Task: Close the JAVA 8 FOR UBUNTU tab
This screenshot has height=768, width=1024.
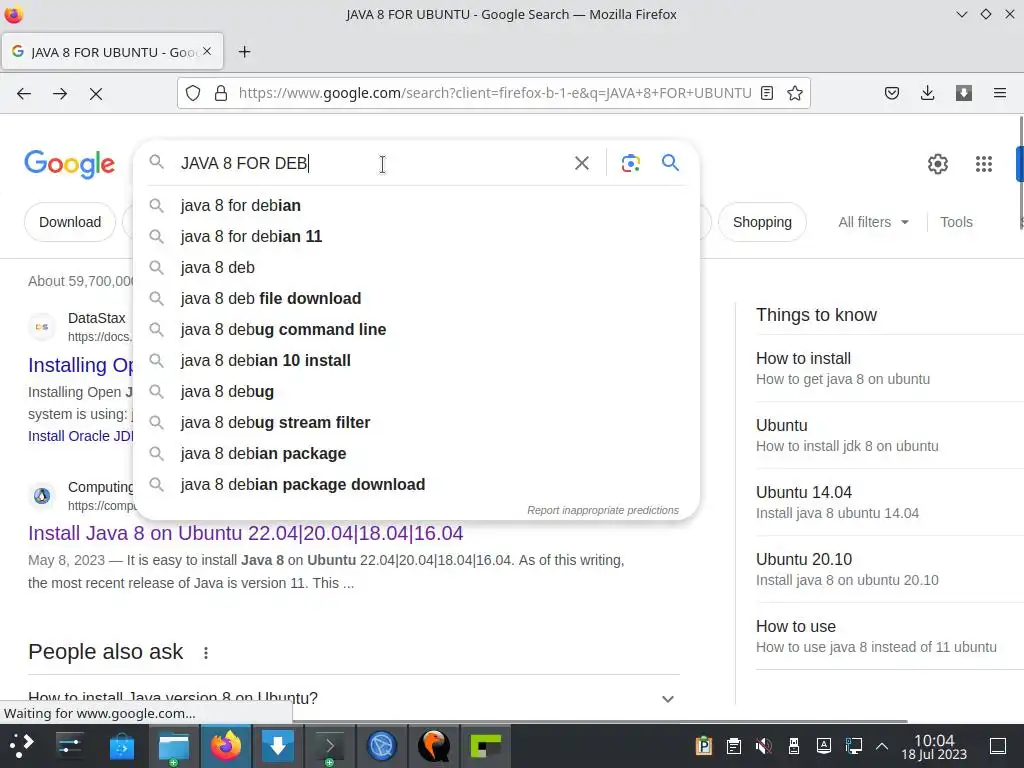Action: [207, 51]
